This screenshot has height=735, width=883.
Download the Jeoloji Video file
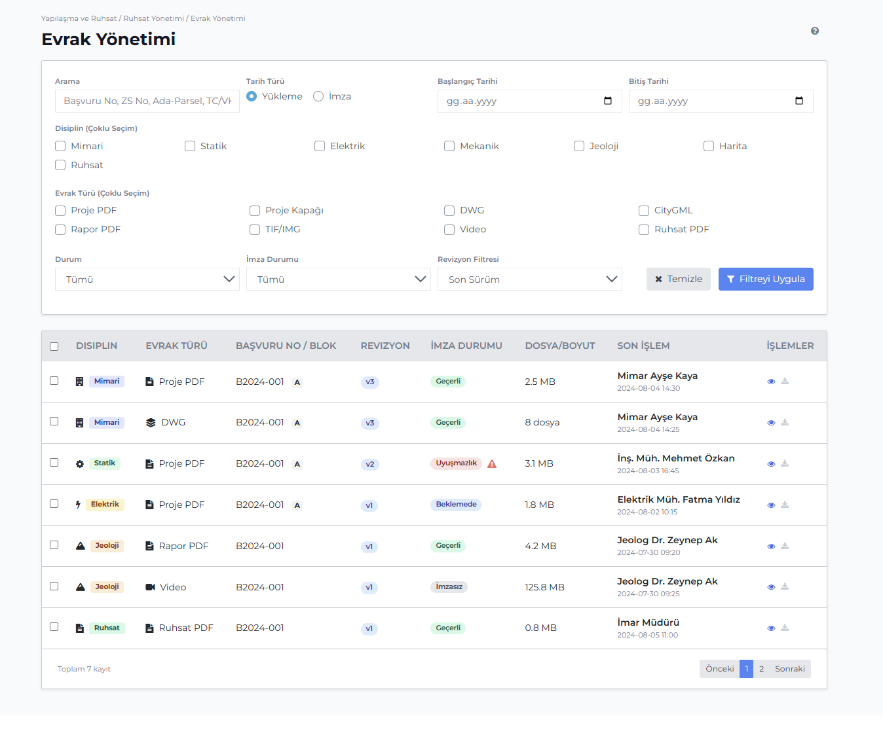[x=785, y=587]
